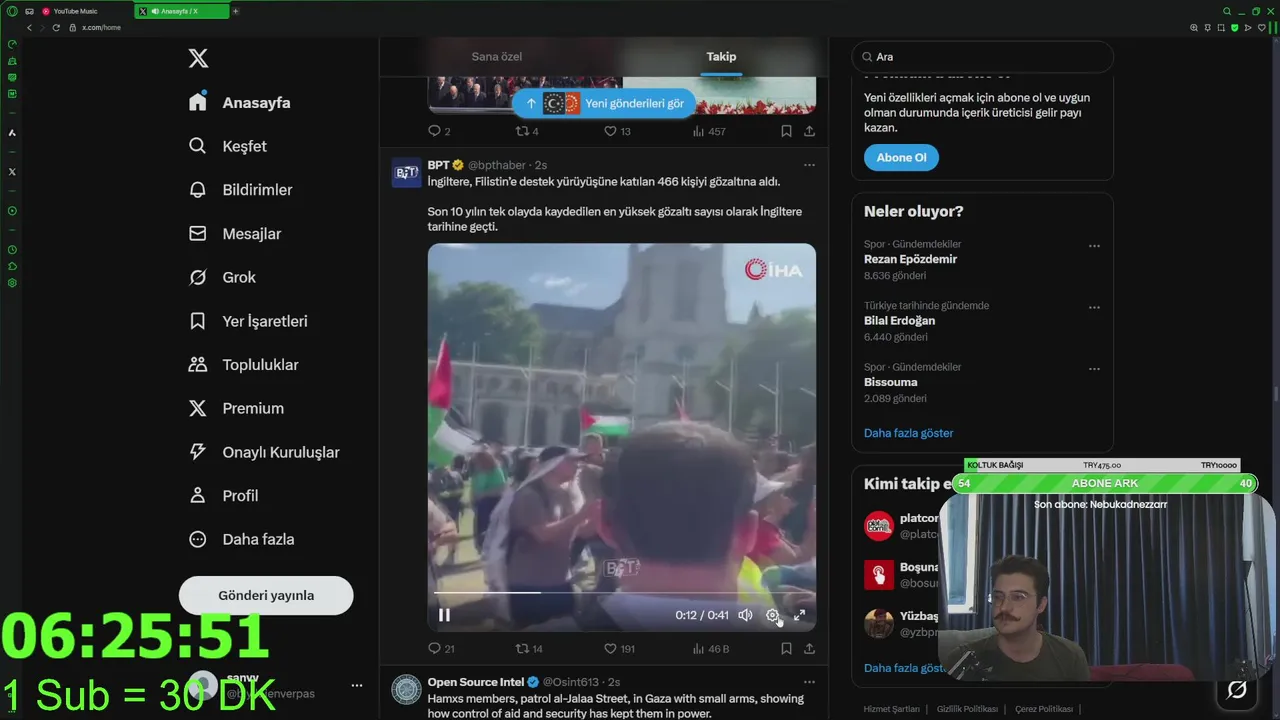
Task: View BPT post analytics 46 B
Action: click(x=711, y=649)
